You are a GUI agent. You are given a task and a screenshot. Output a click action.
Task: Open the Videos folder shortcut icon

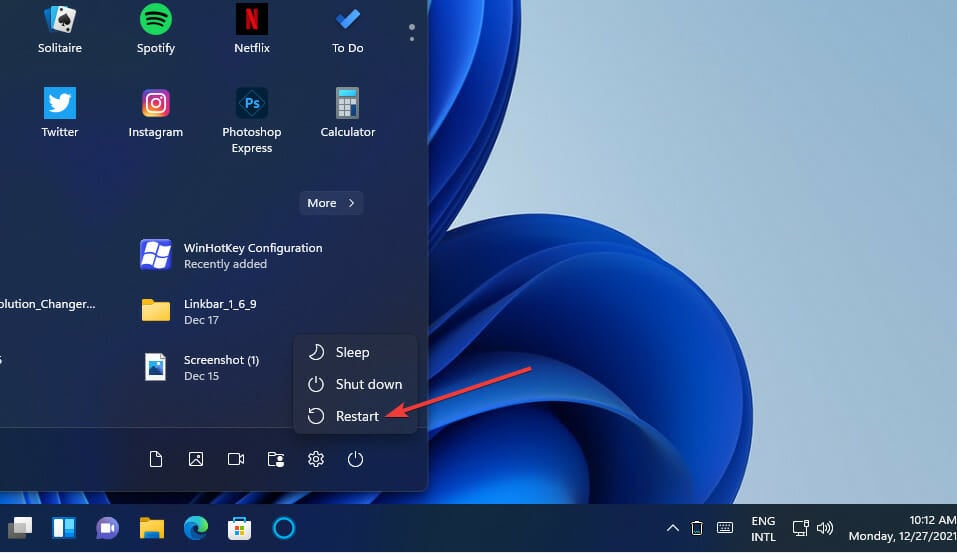236,459
